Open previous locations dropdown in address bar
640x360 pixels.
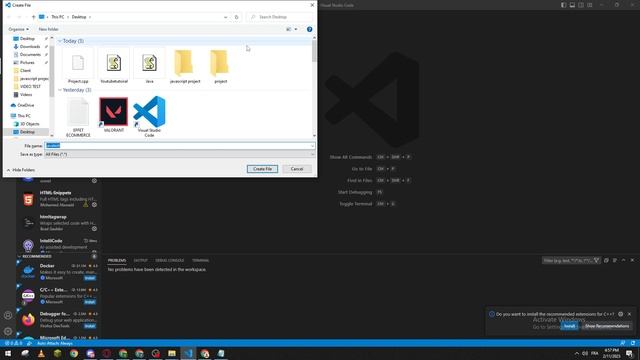click(x=225, y=17)
